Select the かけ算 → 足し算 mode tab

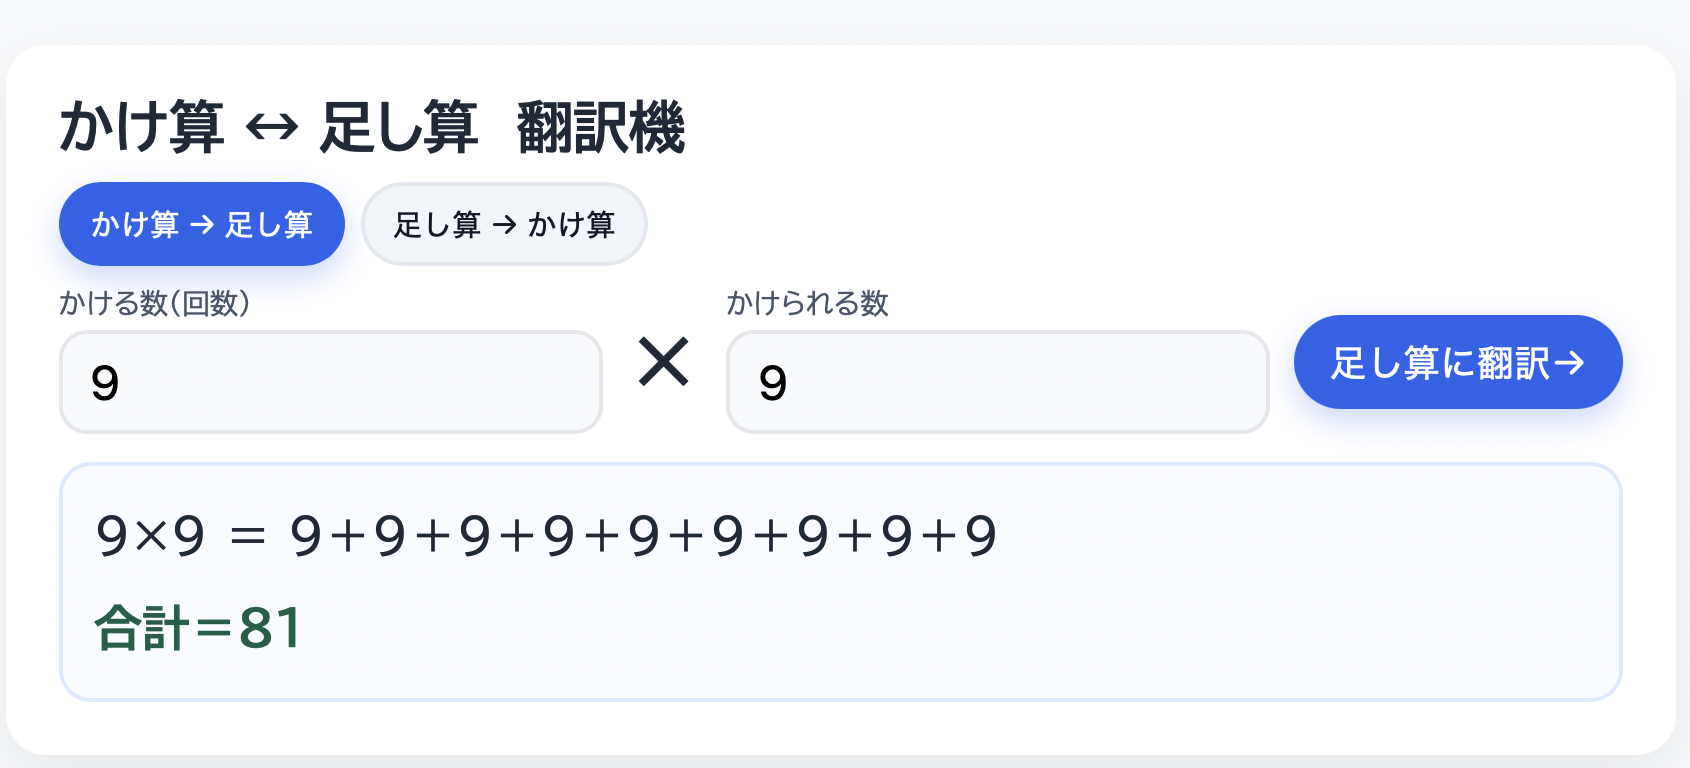(x=202, y=224)
